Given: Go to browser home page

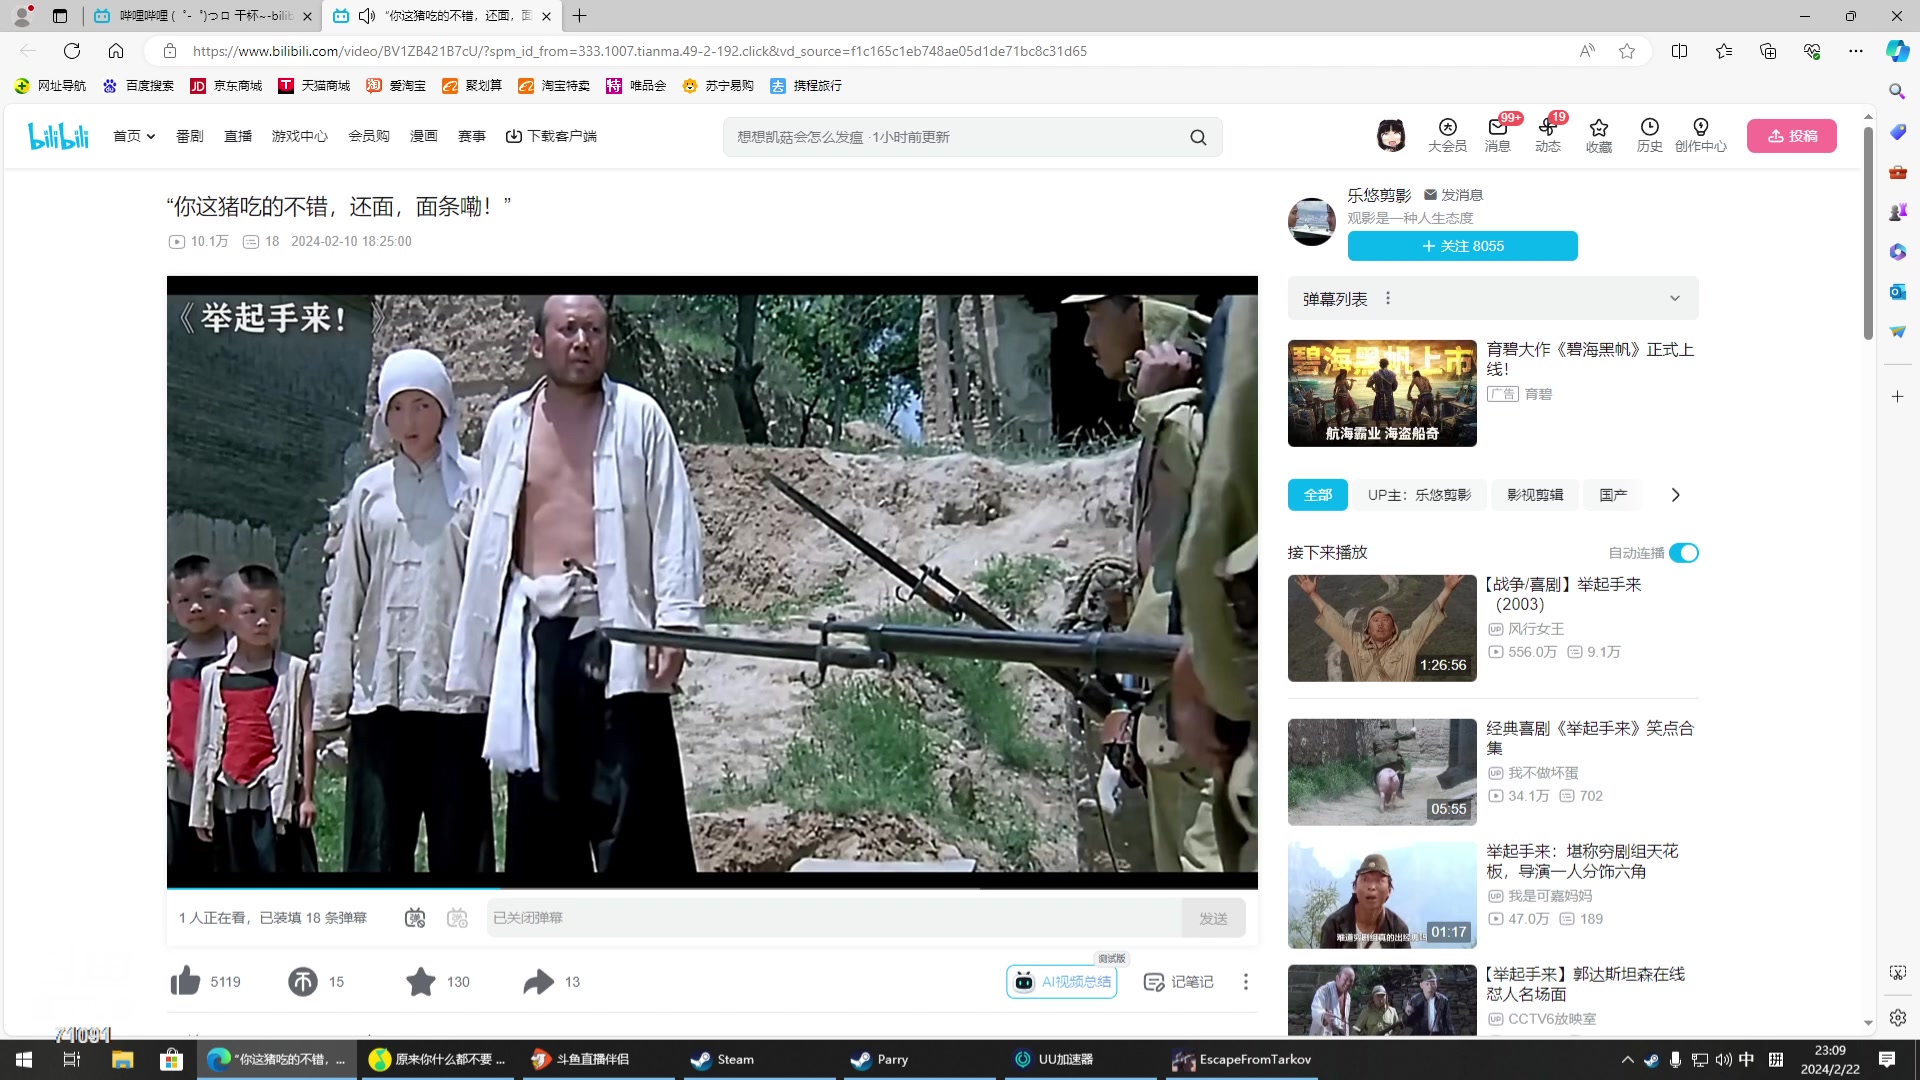Looking at the screenshot, I should [116, 51].
